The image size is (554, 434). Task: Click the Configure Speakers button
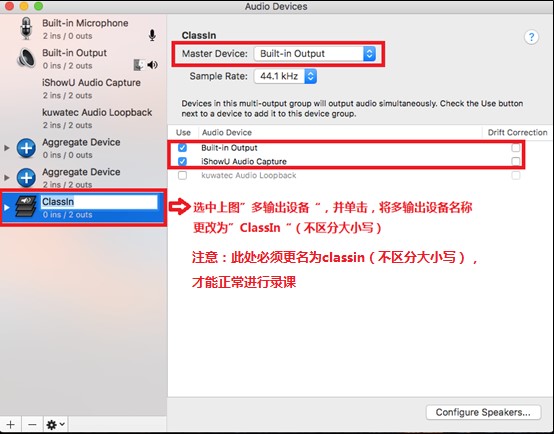pos(483,412)
